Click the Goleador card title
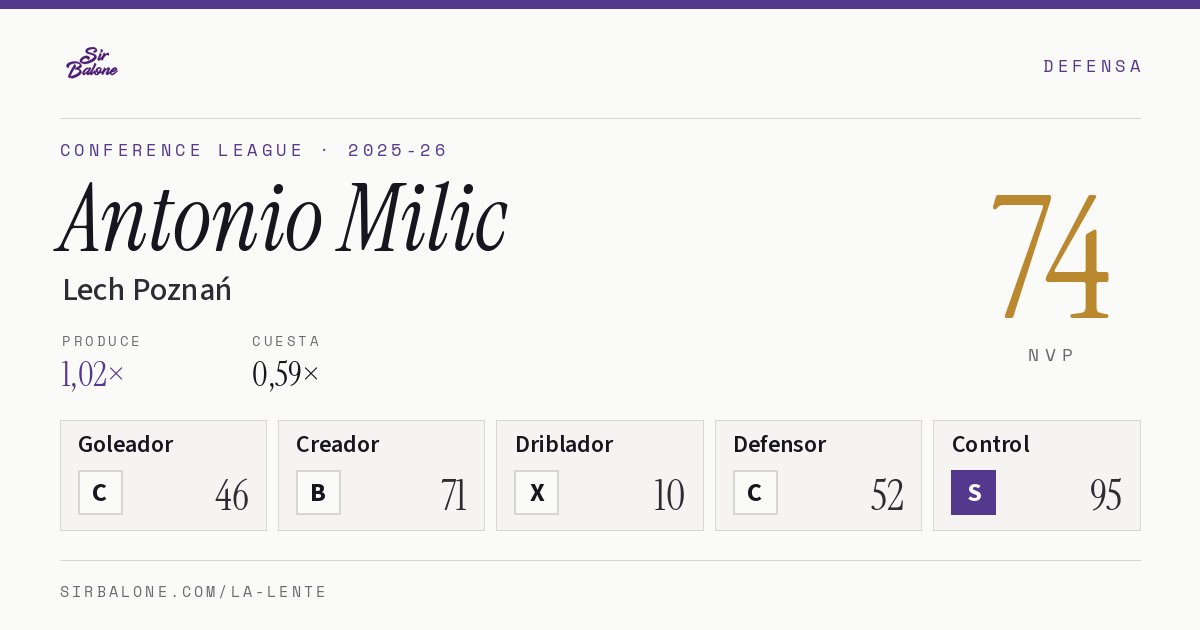Screen dimensions: 1200x630 (126, 444)
